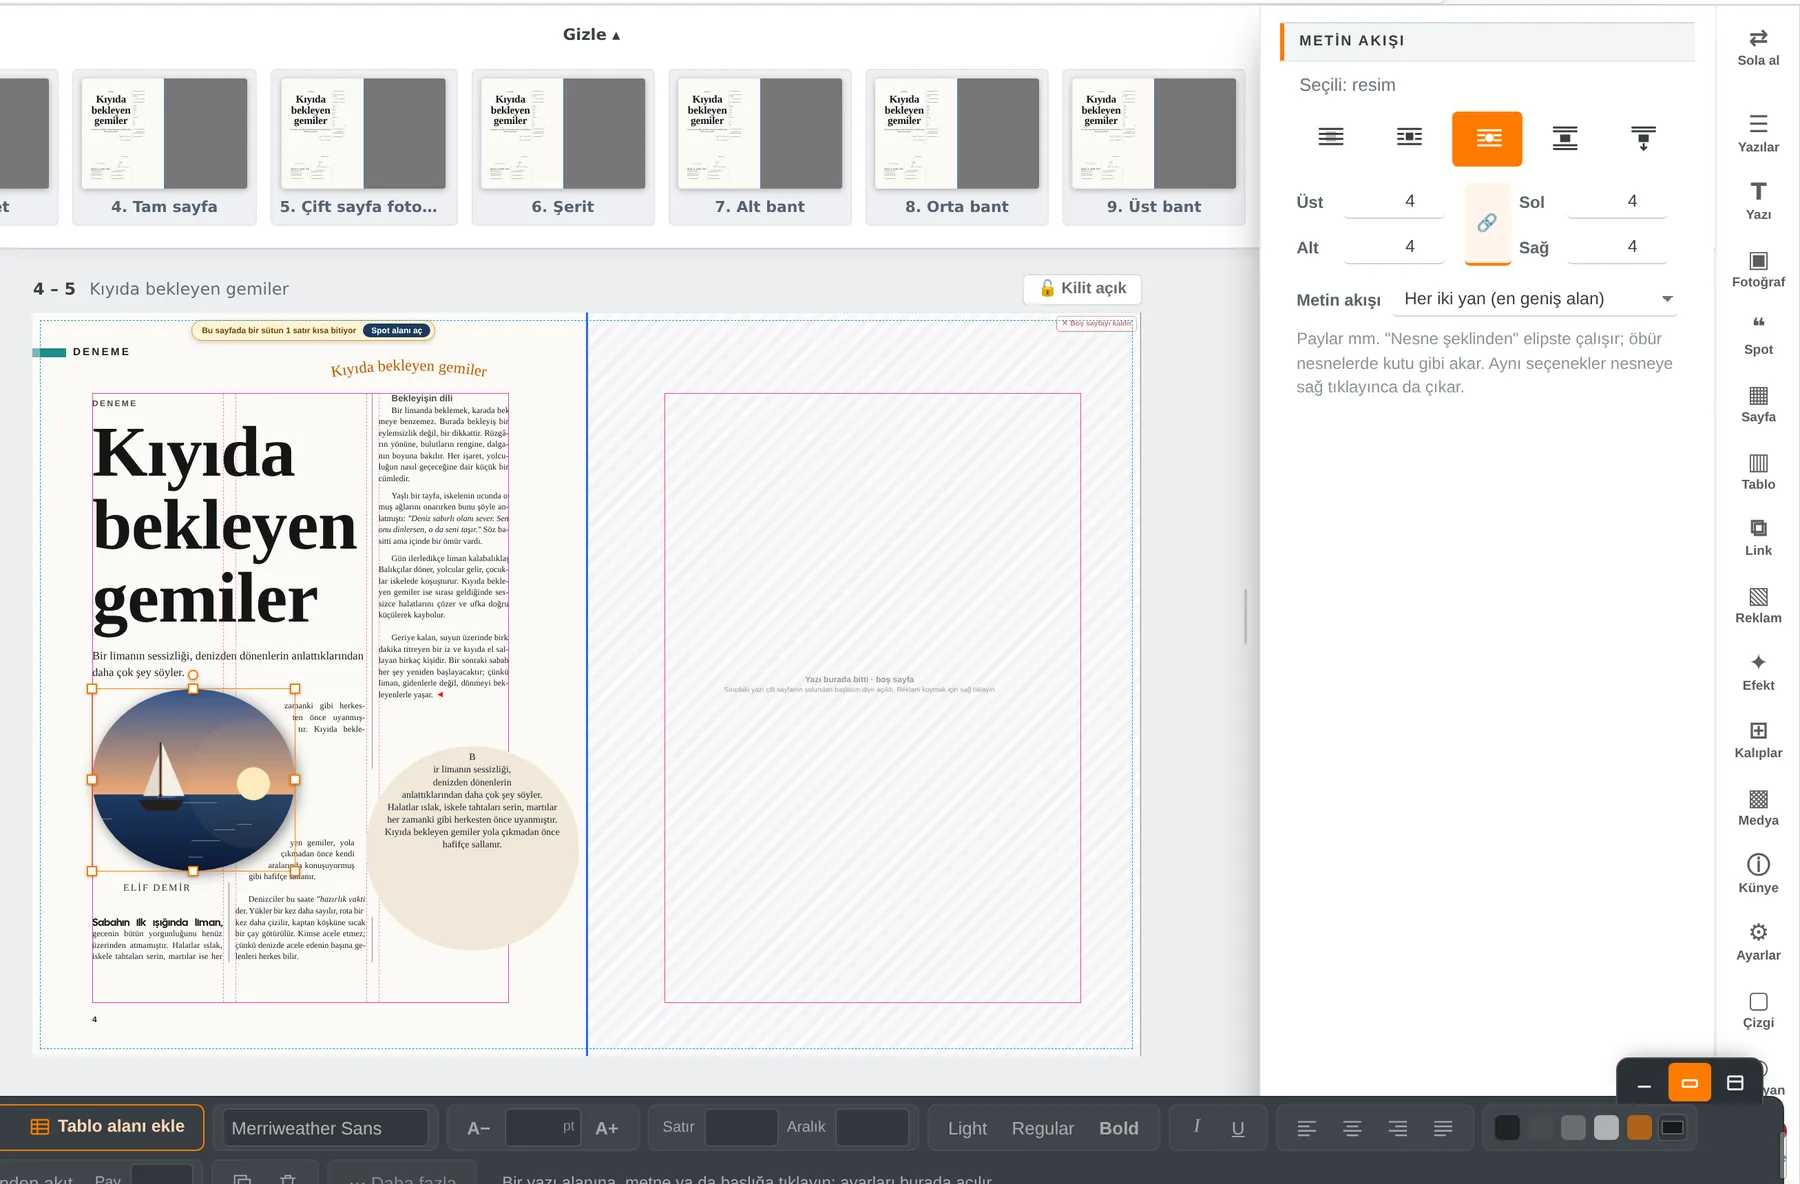Open the Künye info panel
The image size is (1800, 1184).
point(1758,874)
